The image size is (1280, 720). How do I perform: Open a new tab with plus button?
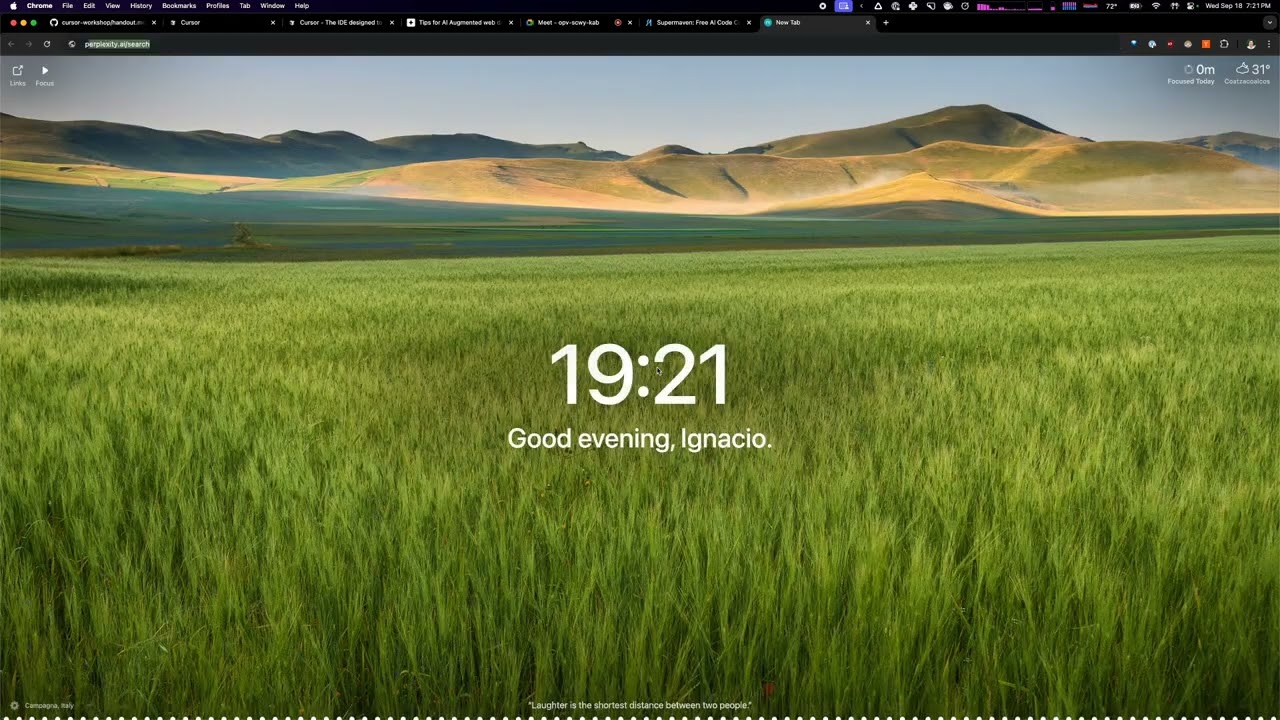885,22
